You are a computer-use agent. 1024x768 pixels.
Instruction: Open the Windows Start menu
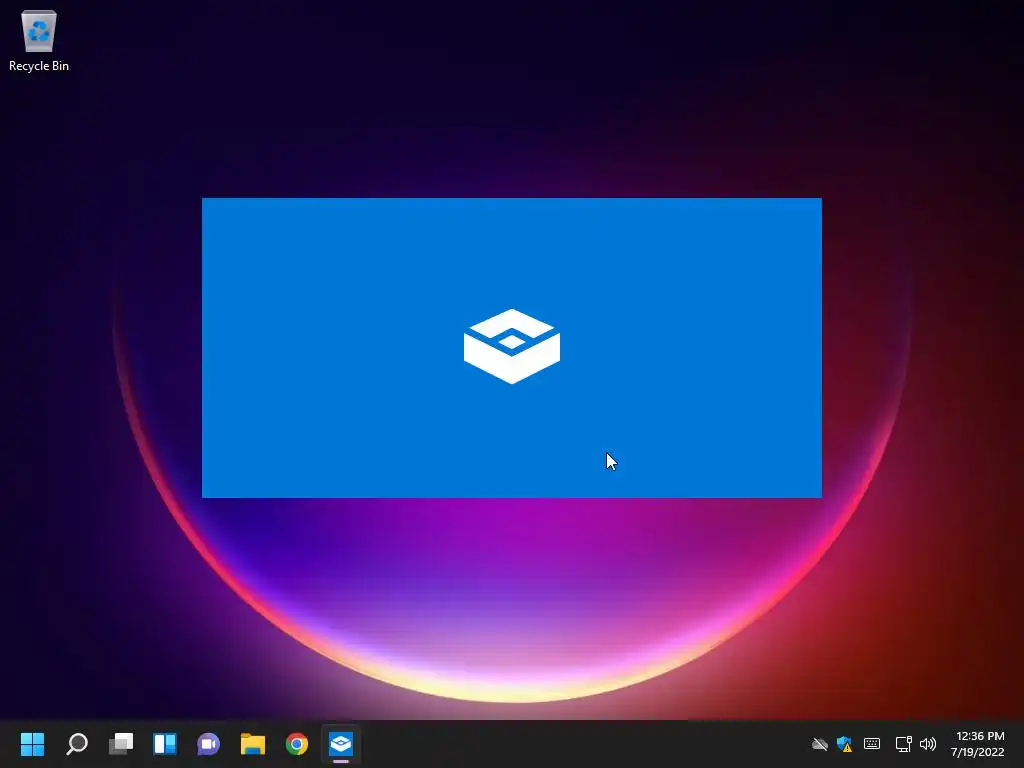32,744
